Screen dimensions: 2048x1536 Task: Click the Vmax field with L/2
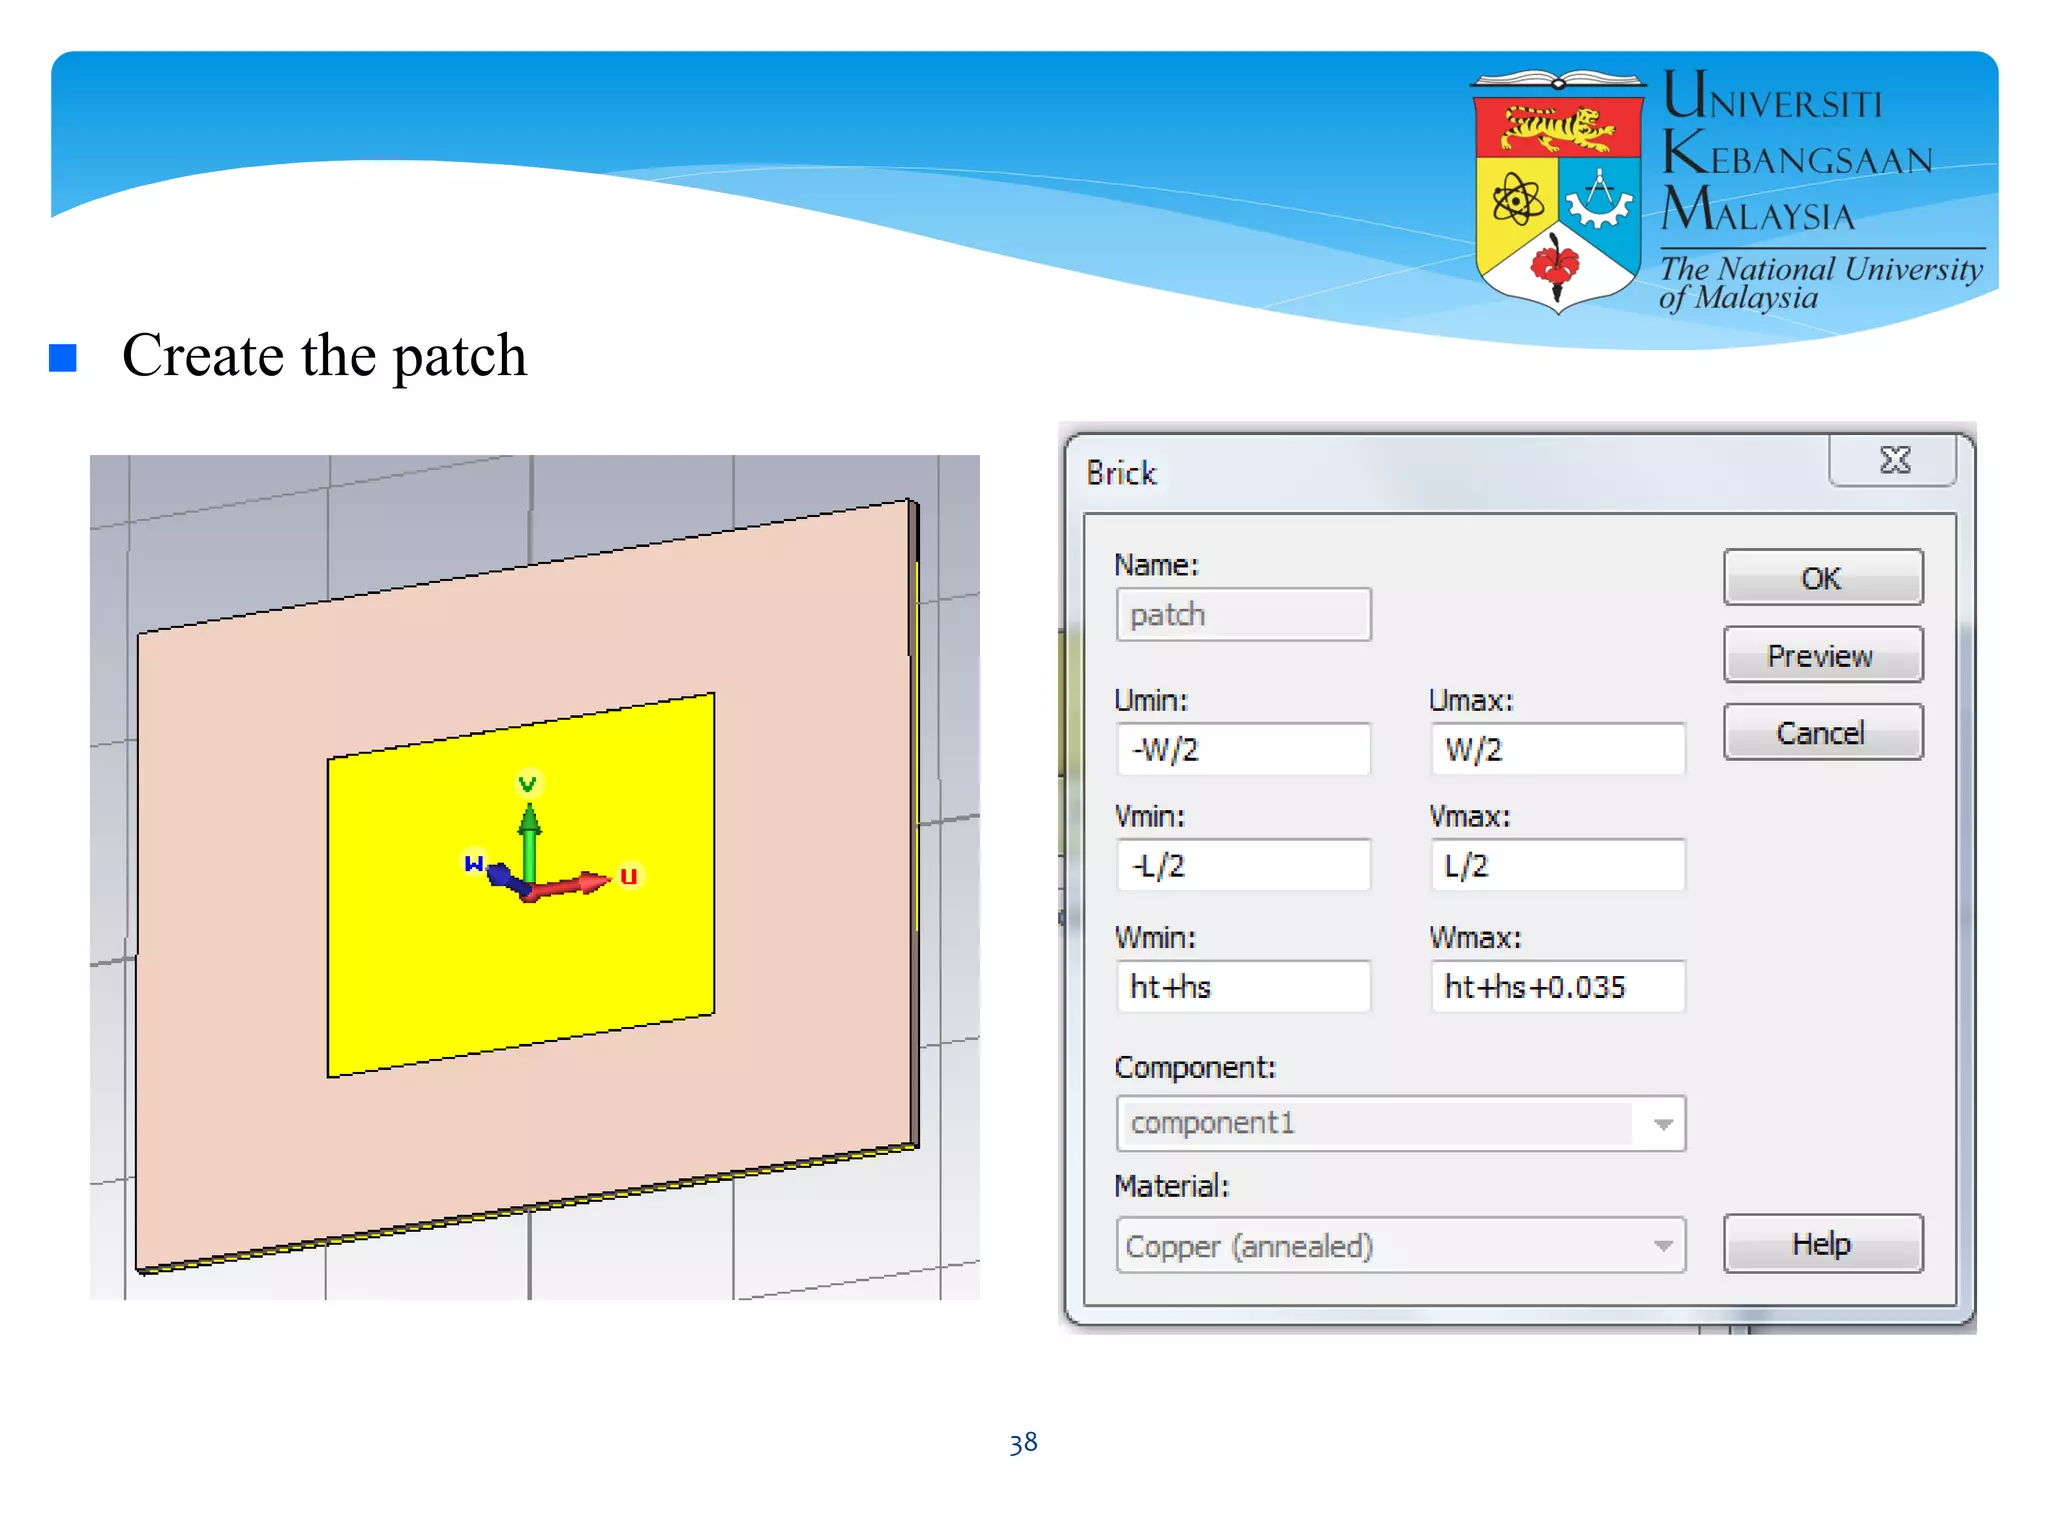point(1557,865)
